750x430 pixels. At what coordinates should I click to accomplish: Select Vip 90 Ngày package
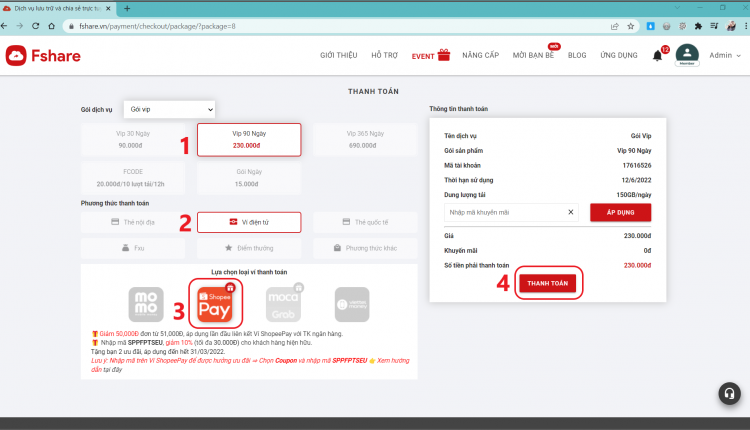(249, 140)
